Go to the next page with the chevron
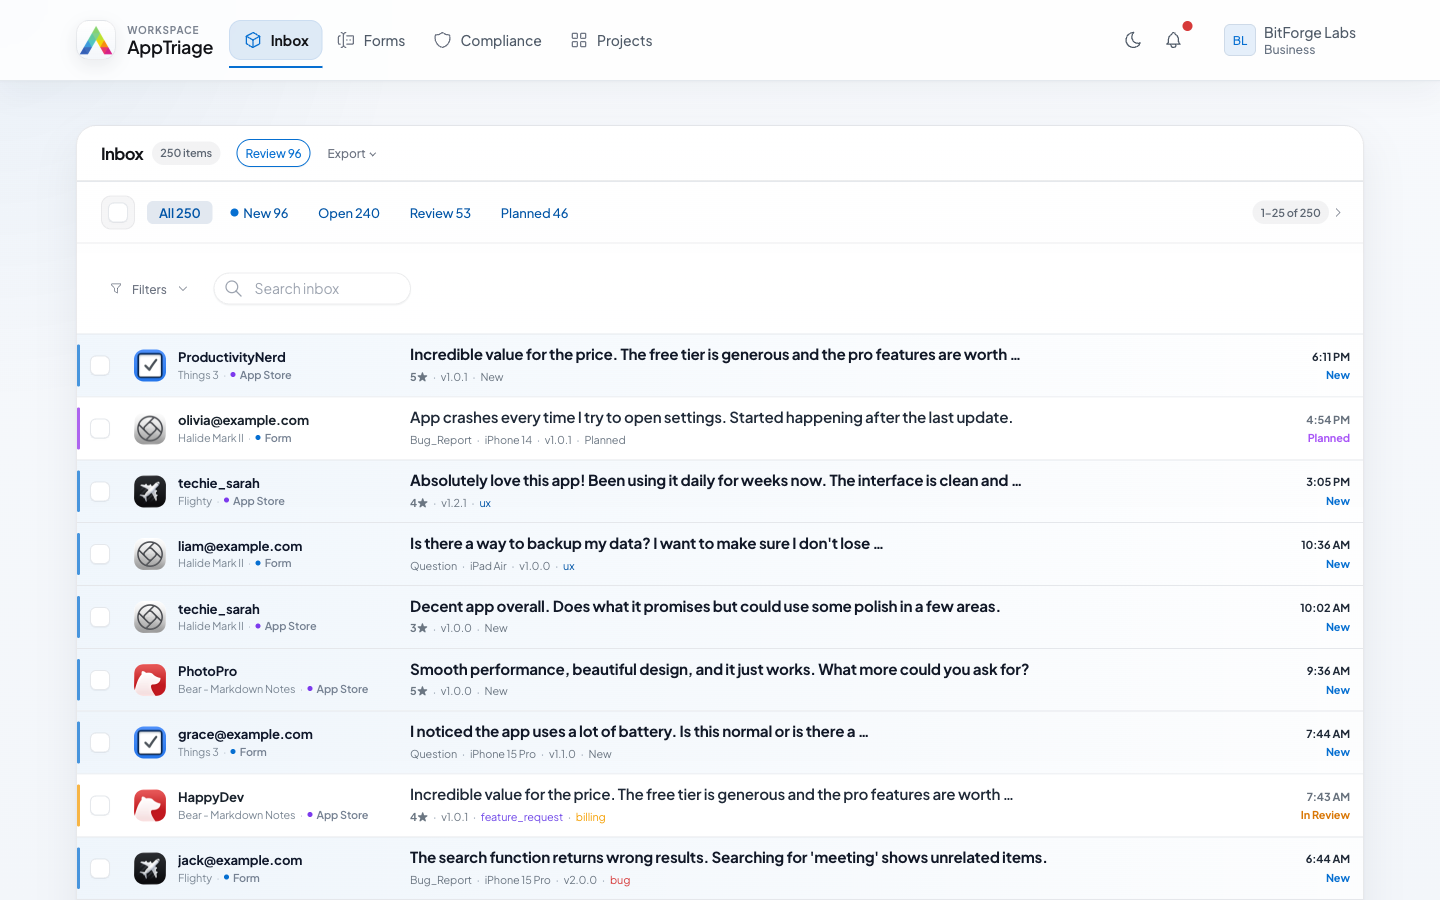 (1338, 212)
